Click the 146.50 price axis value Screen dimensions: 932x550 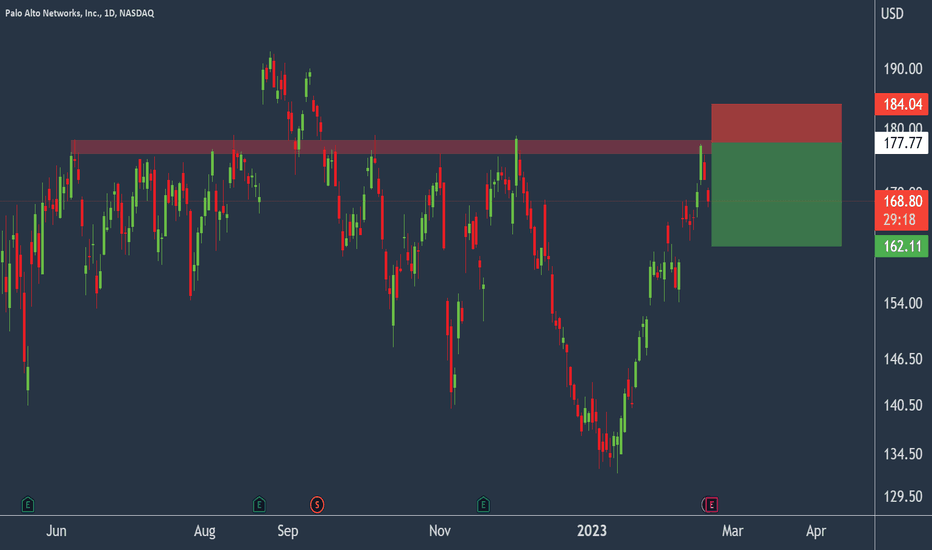pyautogui.click(x=903, y=359)
